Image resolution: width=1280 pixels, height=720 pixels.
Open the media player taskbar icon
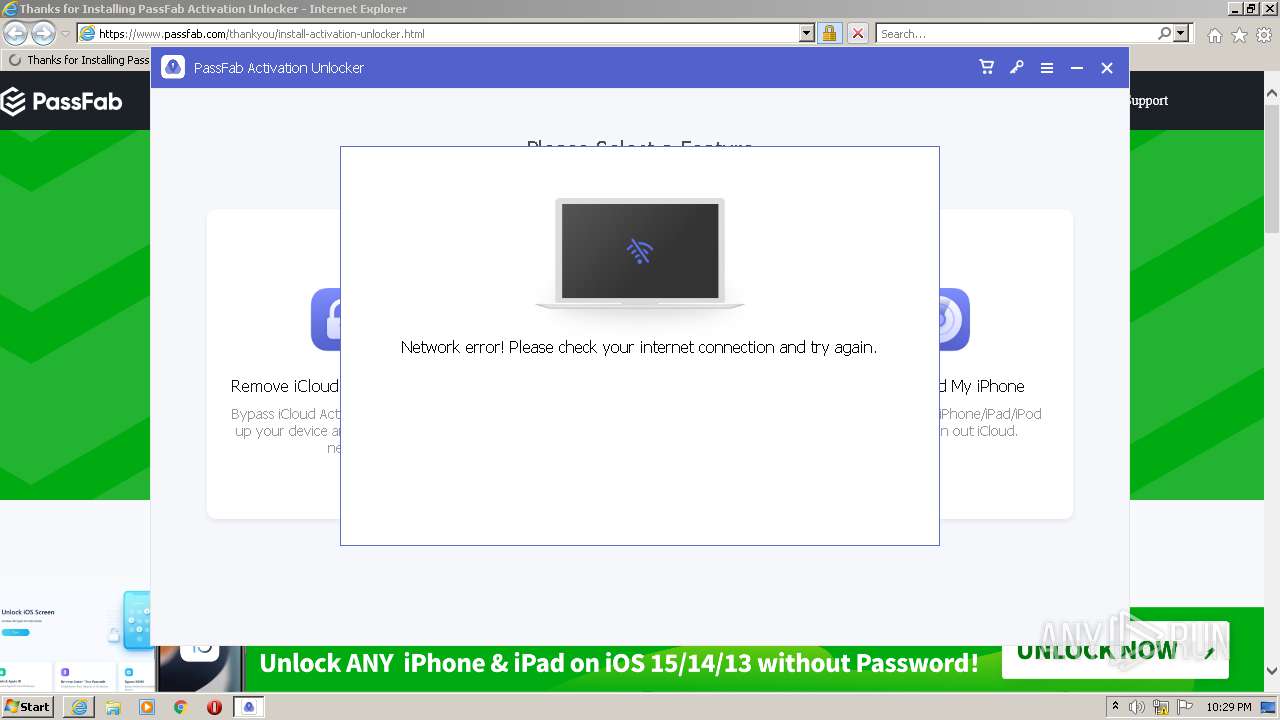pyautogui.click(x=147, y=707)
